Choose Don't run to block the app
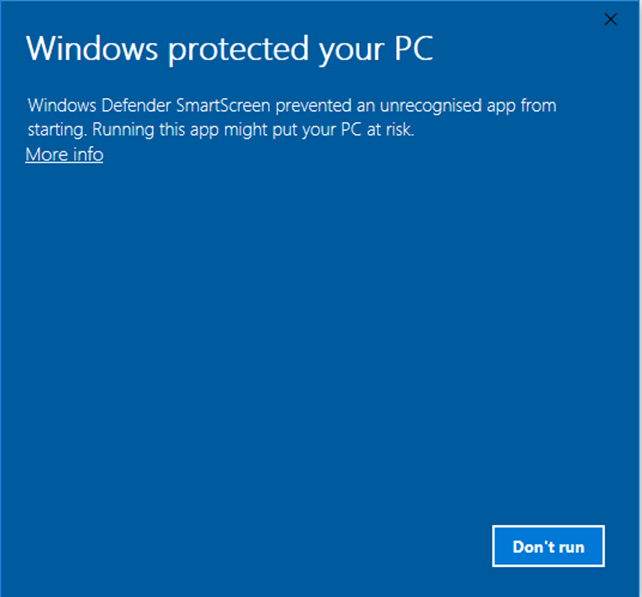642x597 pixels. [x=548, y=546]
